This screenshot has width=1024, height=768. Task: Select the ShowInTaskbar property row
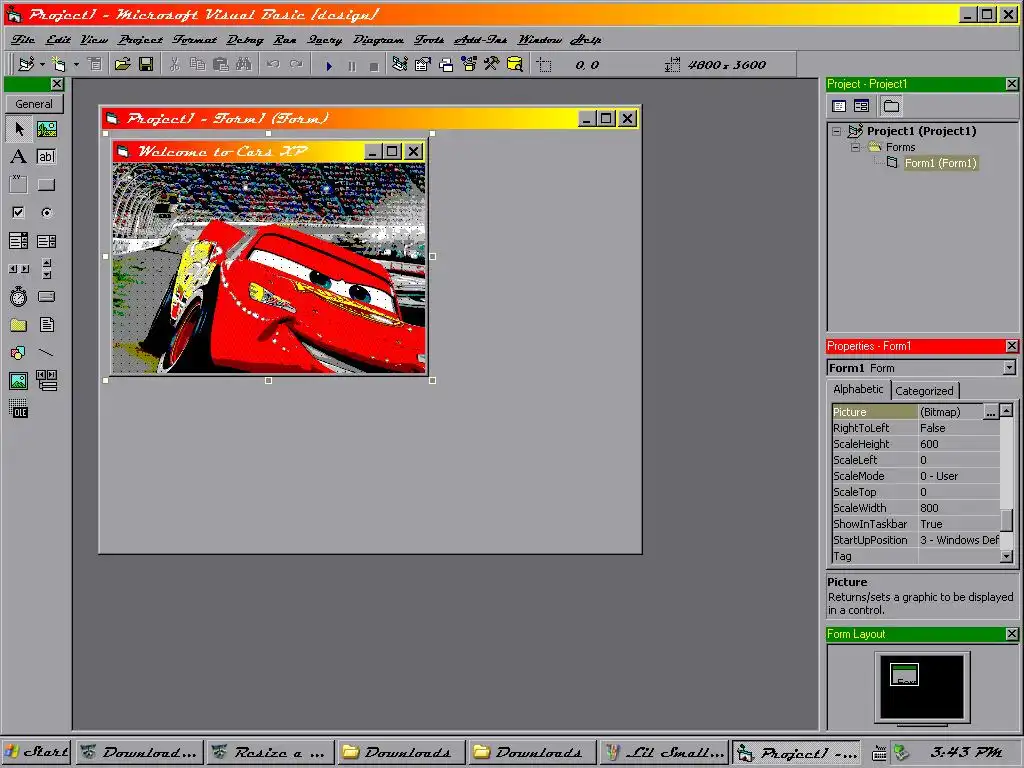tap(916, 524)
